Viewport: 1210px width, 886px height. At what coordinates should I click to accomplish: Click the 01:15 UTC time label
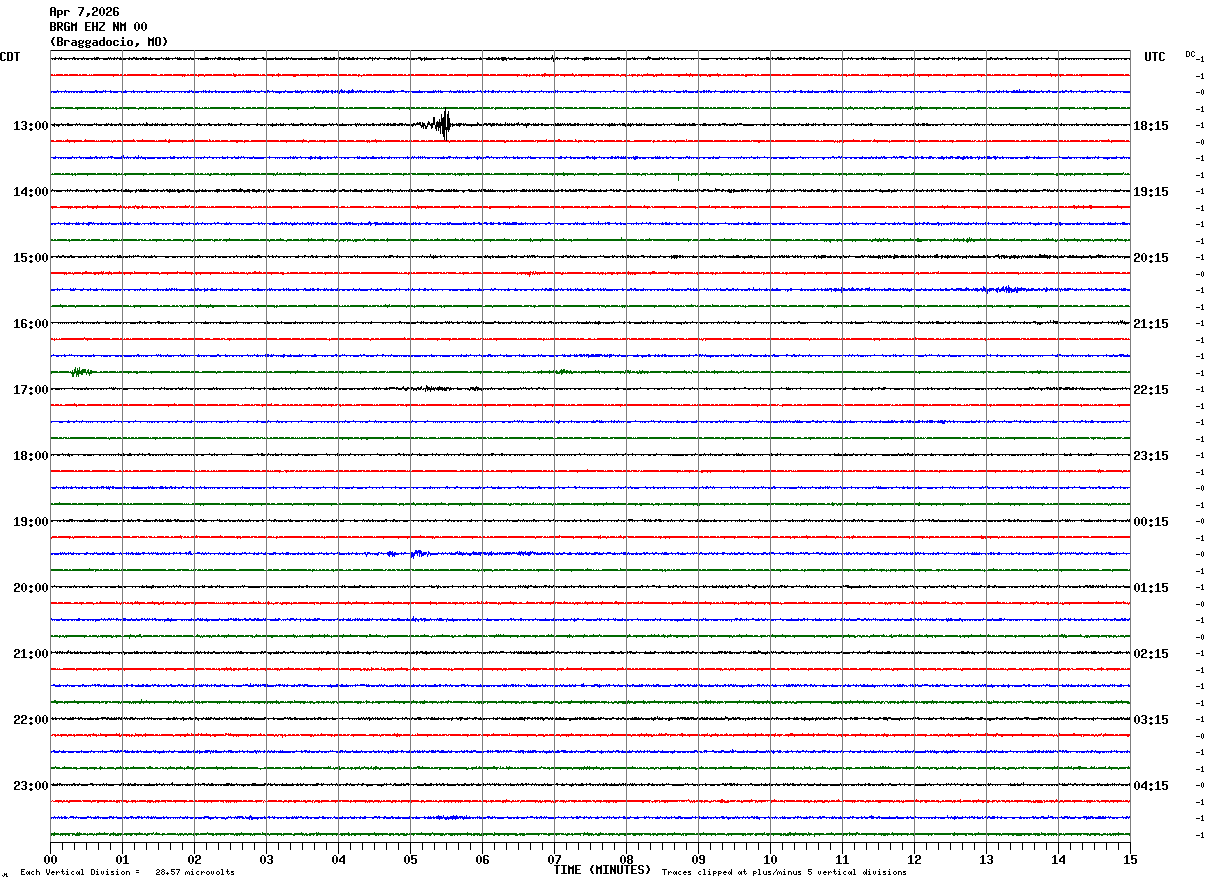(1151, 588)
